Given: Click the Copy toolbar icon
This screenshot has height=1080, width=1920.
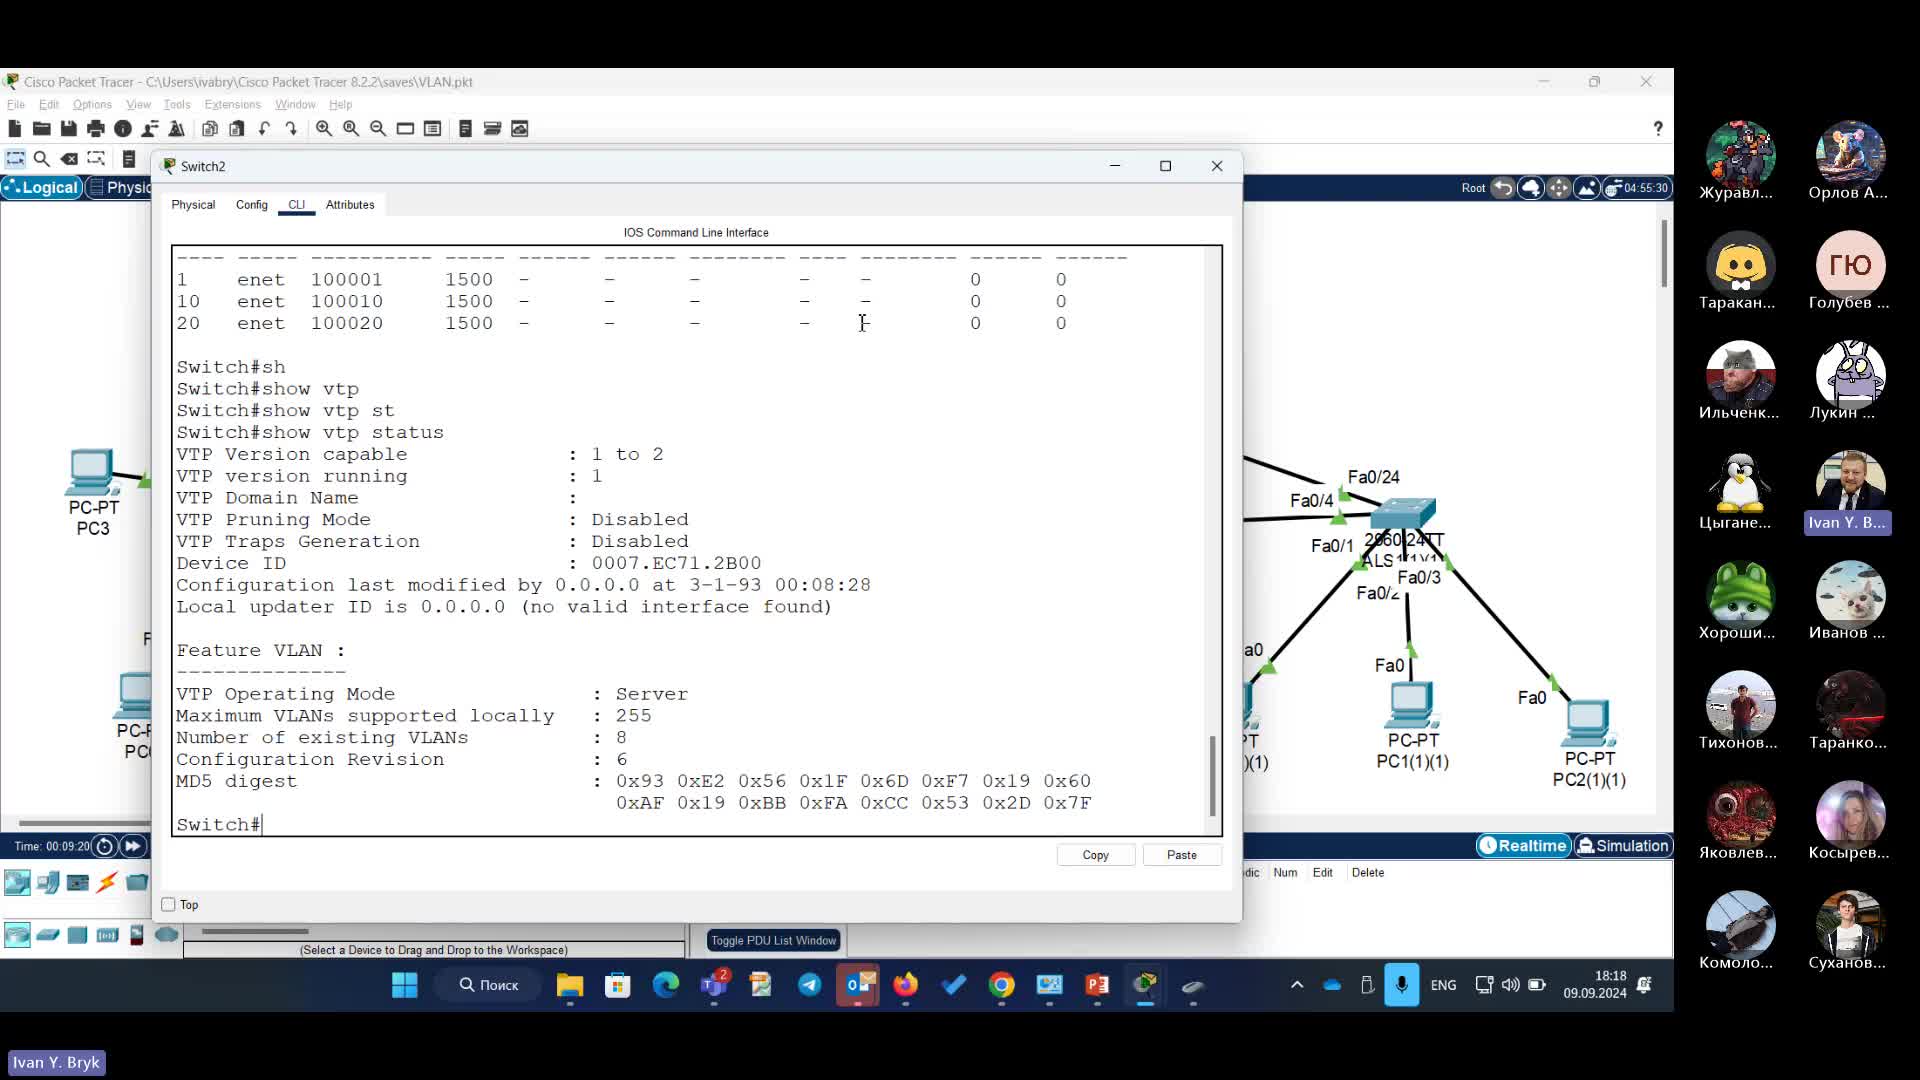Looking at the screenshot, I should click(210, 128).
